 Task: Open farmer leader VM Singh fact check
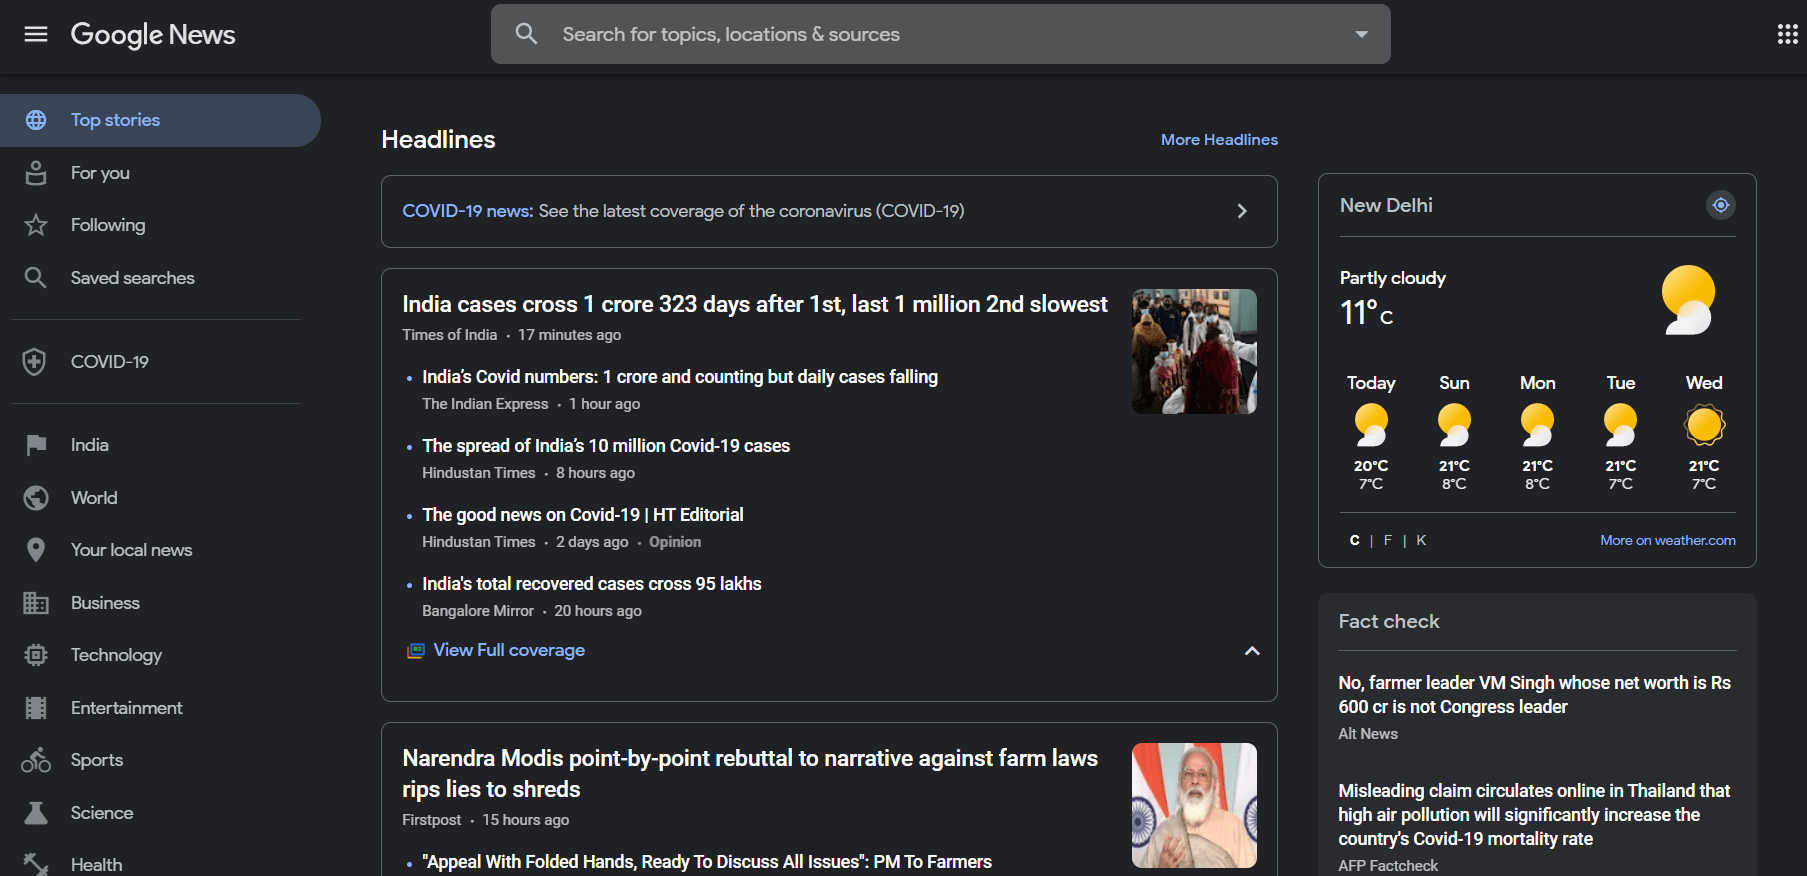(1534, 695)
